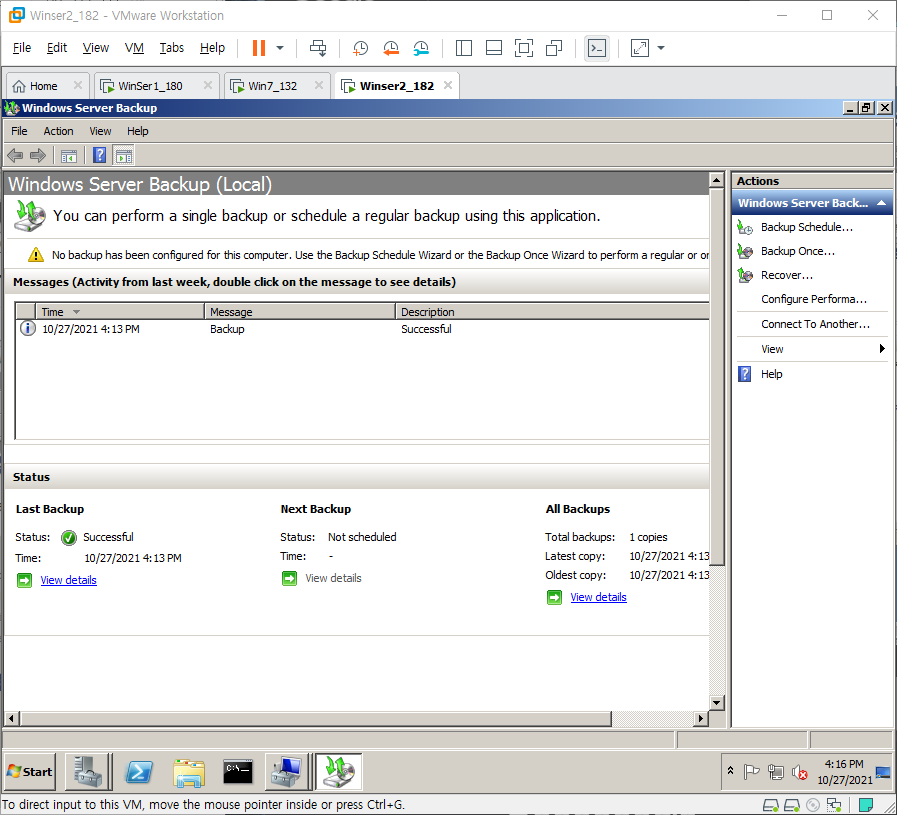Click View details under Last Backup
This screenshot has width=897, height=815.
69,580
